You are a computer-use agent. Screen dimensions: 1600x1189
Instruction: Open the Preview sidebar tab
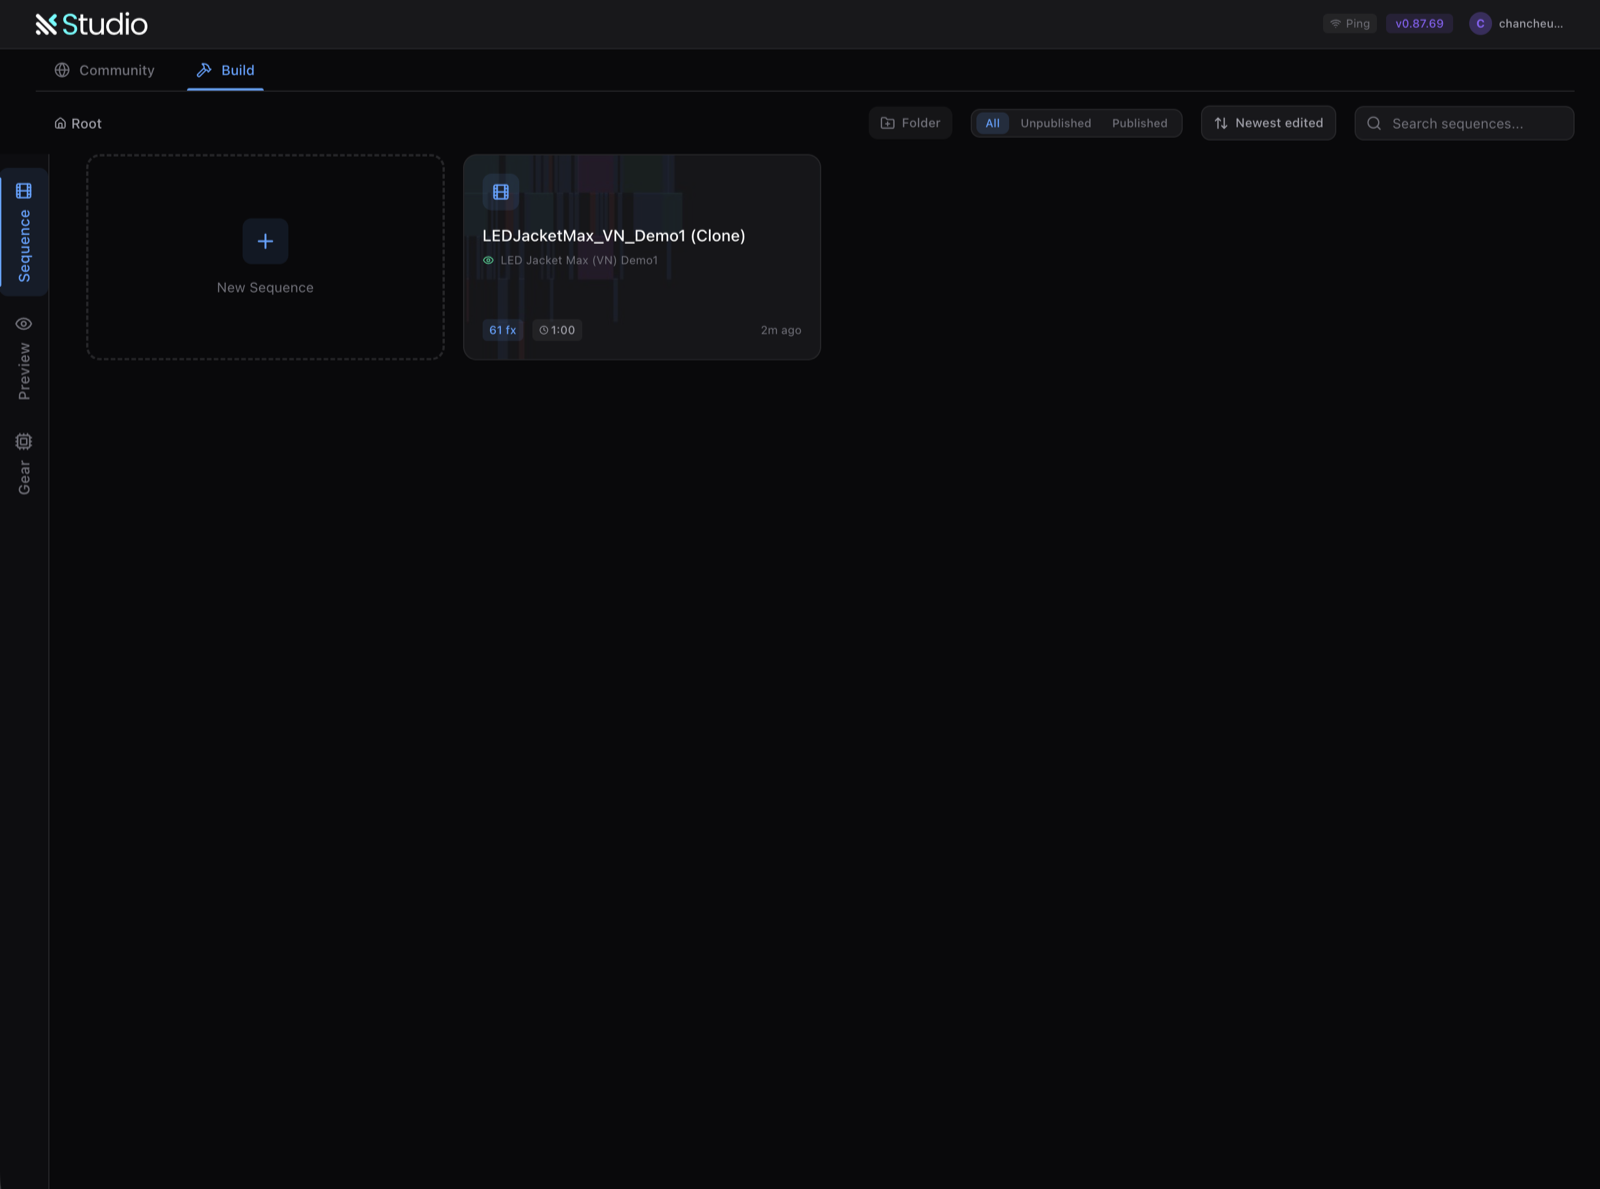(24, 358)
